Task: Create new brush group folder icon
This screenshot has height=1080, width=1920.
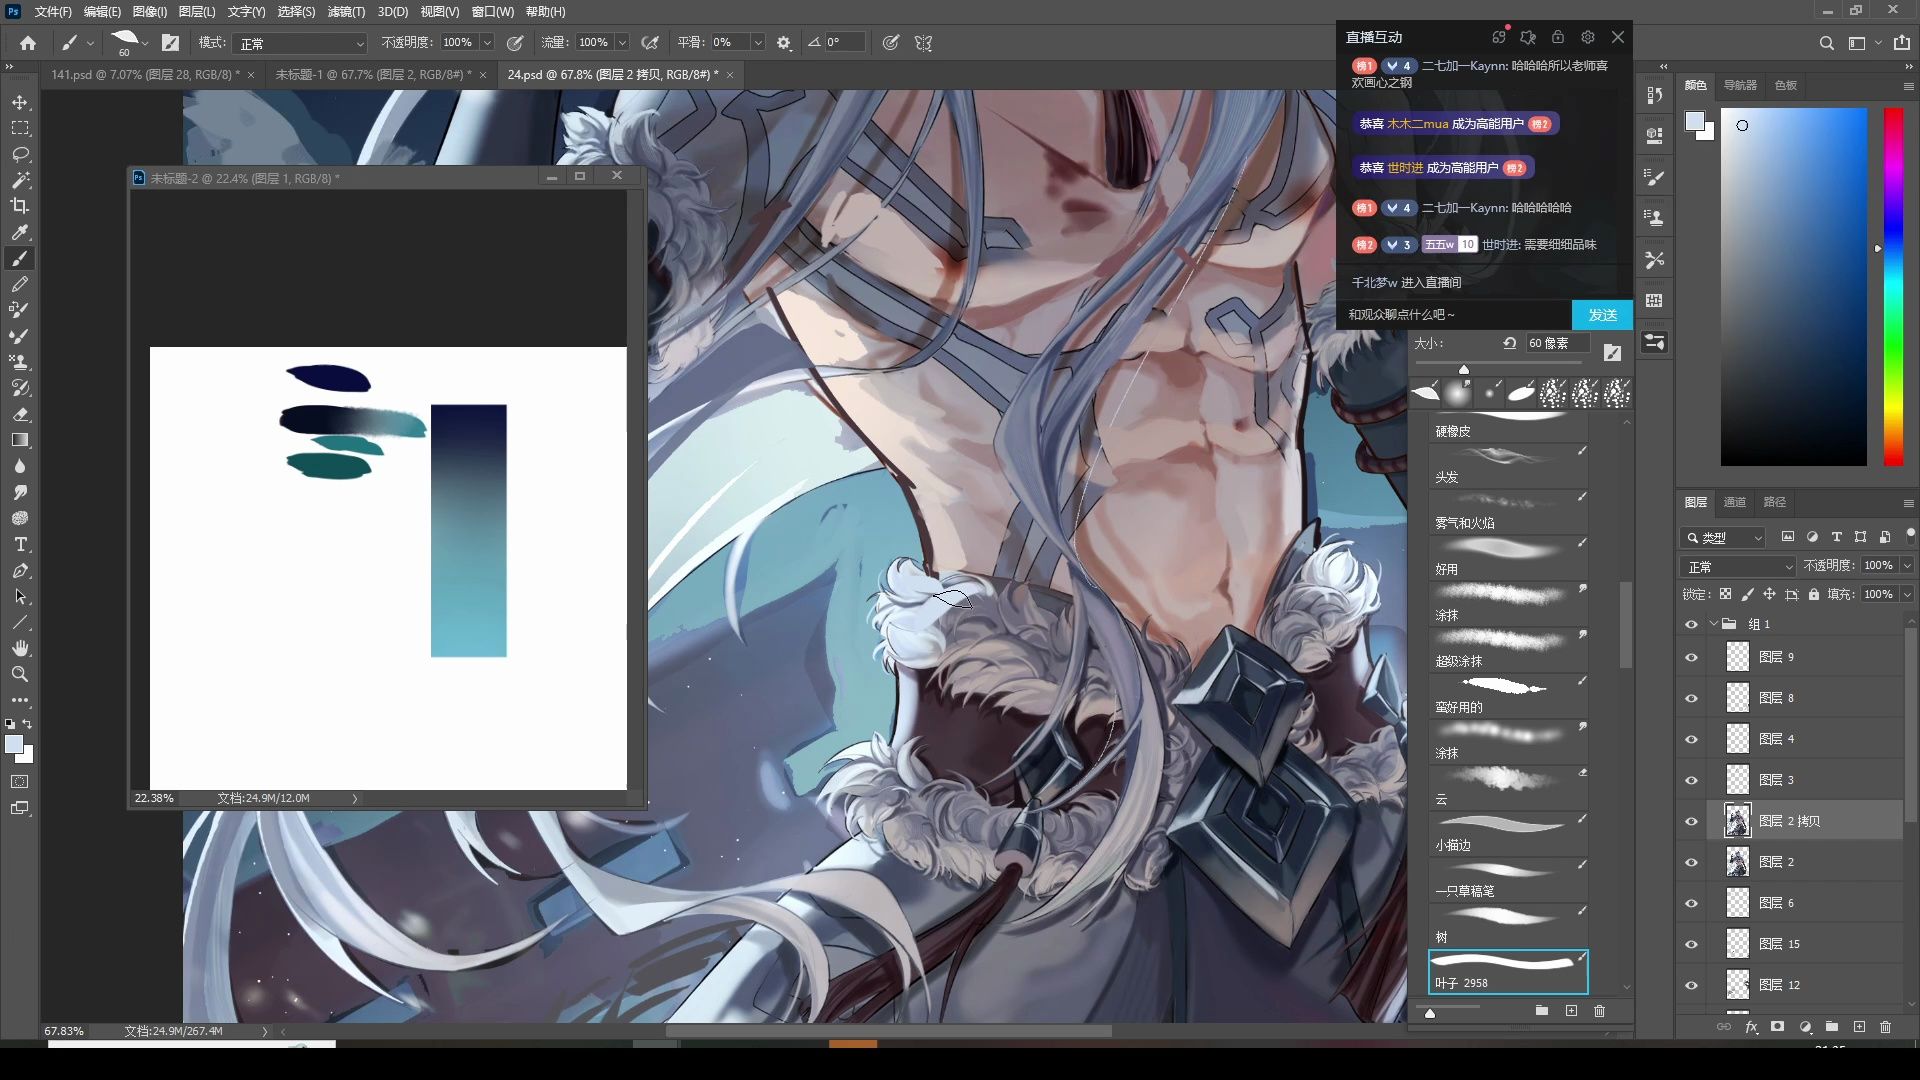Action: 1542,1011
